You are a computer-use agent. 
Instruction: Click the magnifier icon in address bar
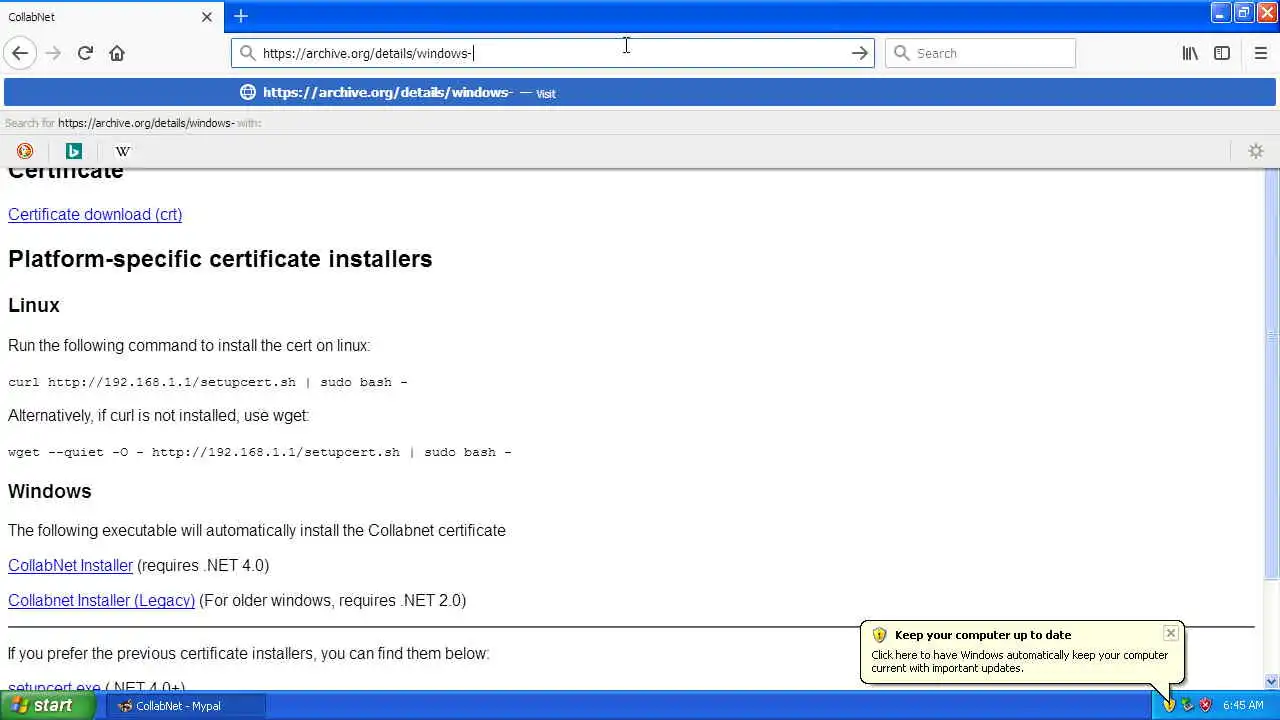tap(247, 53)
